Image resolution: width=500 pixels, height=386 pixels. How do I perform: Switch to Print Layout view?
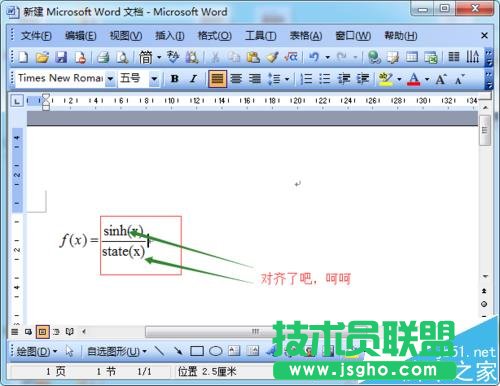pos(42,332)
